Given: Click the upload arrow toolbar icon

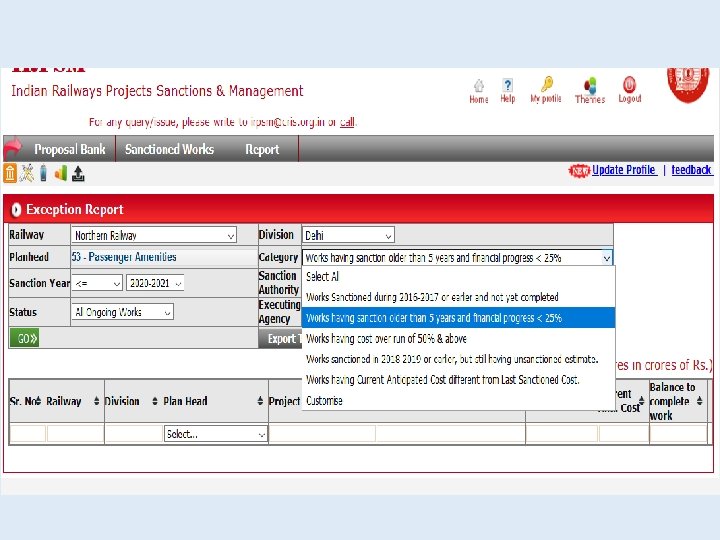Looking at the screenshot, I should tap(78, 174).
